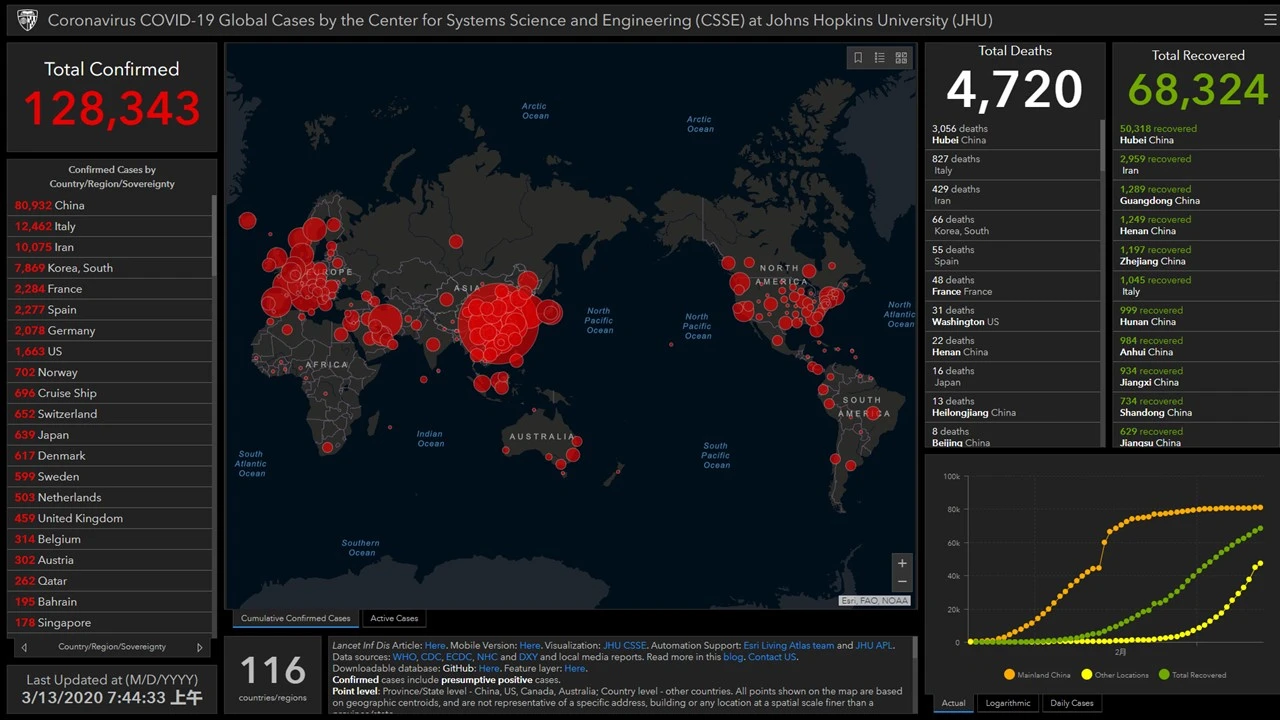The width and height of the screenshot is (1280, 720).
Task: Go to next list with right arrow
Action: (199, 647)
